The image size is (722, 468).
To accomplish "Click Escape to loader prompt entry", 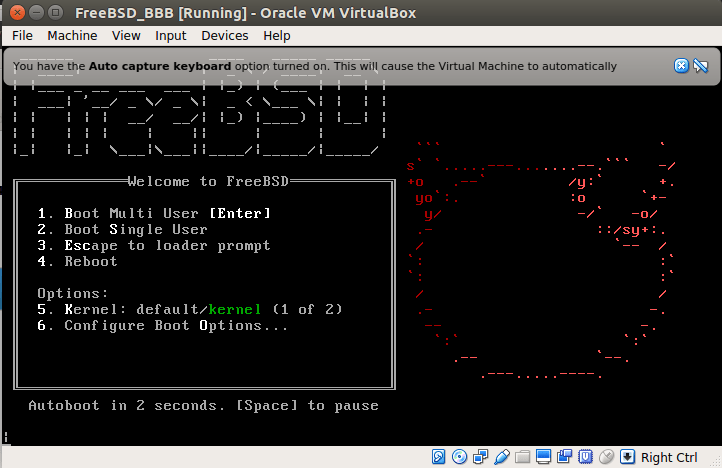I will coord(154,246).
